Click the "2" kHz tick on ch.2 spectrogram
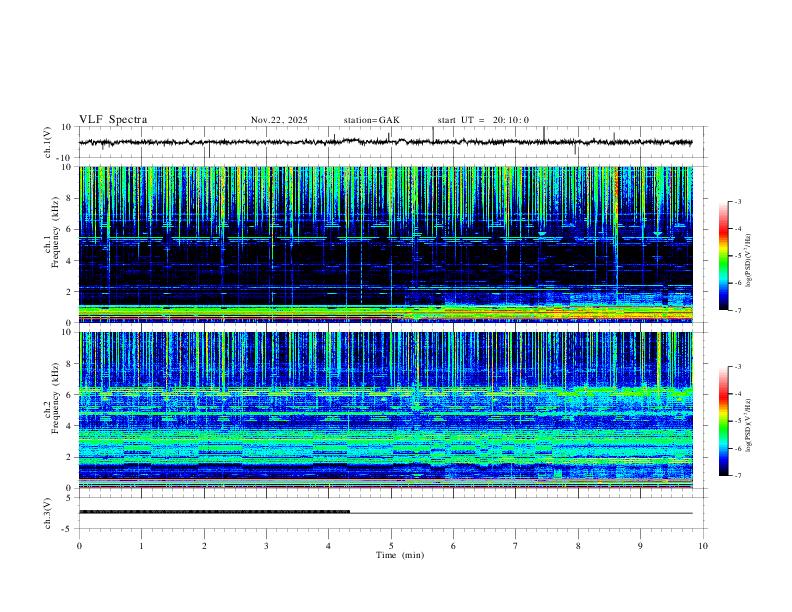The width and height of the screenshot is (792, 612). (x=69, y=457)
